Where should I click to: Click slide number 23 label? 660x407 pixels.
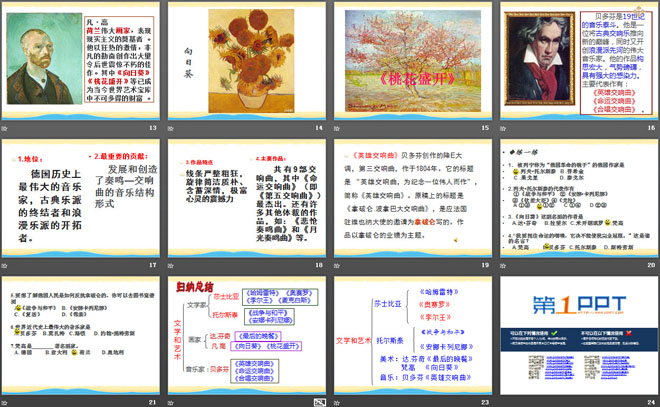coord(485,402)
